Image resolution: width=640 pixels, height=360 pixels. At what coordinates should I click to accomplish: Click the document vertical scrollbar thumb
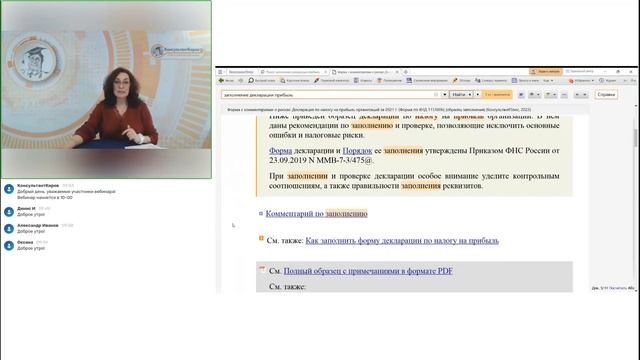[x=635, y=138]
